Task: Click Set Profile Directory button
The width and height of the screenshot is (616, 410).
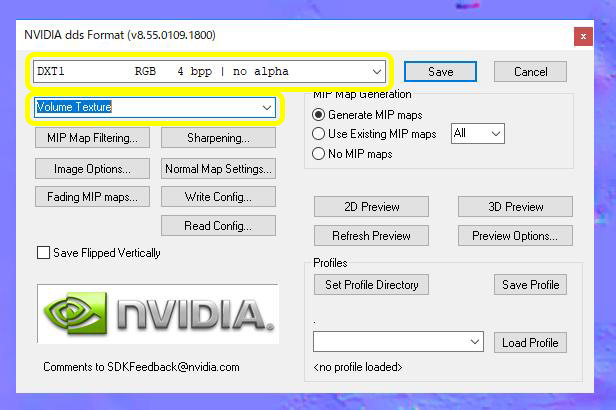Action: pyautogui.click(x=371, y=284)
